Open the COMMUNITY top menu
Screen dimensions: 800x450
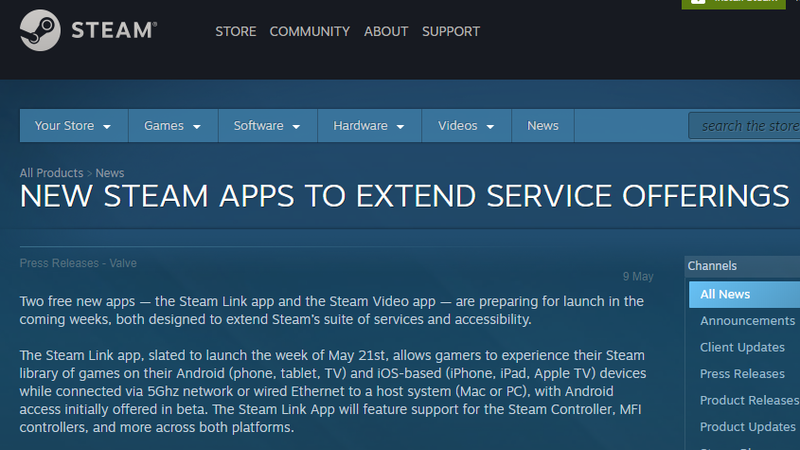point(309,32)
